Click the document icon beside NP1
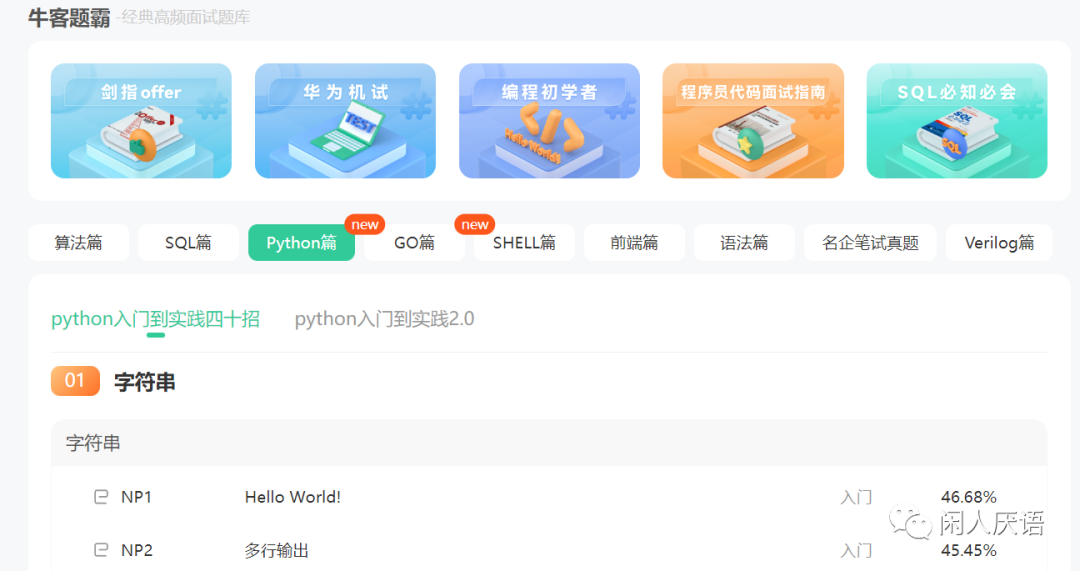Image resolution: width=1080 pixels, height=571 pixels. click(101, 497)
